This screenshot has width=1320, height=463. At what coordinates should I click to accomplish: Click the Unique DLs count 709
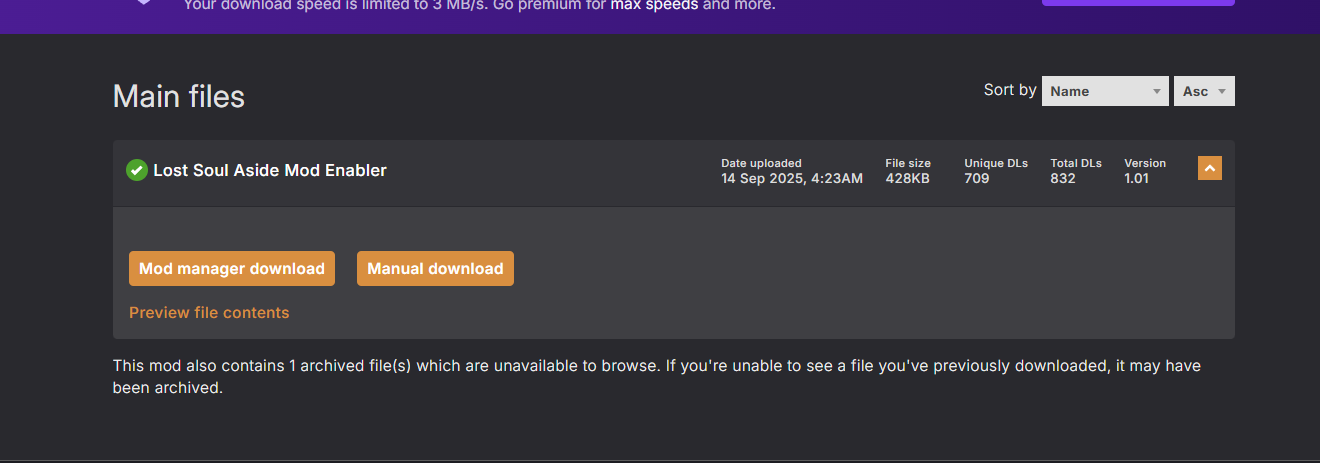[x=977, y=178]
